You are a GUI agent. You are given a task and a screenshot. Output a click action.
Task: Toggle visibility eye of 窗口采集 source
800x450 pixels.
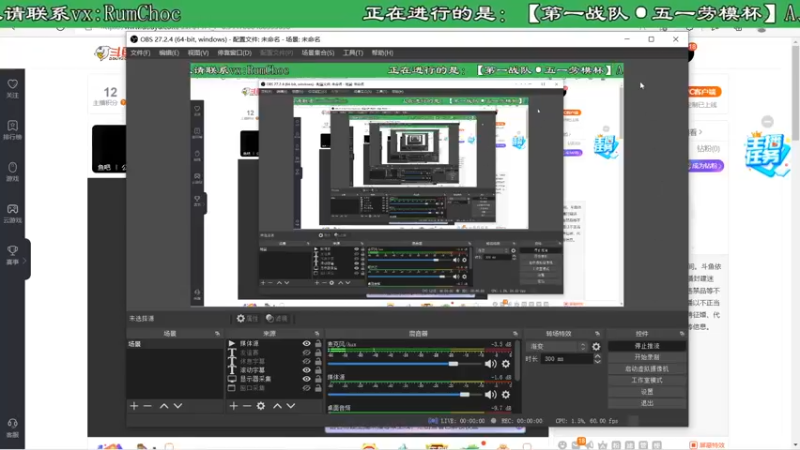(306, 388)
